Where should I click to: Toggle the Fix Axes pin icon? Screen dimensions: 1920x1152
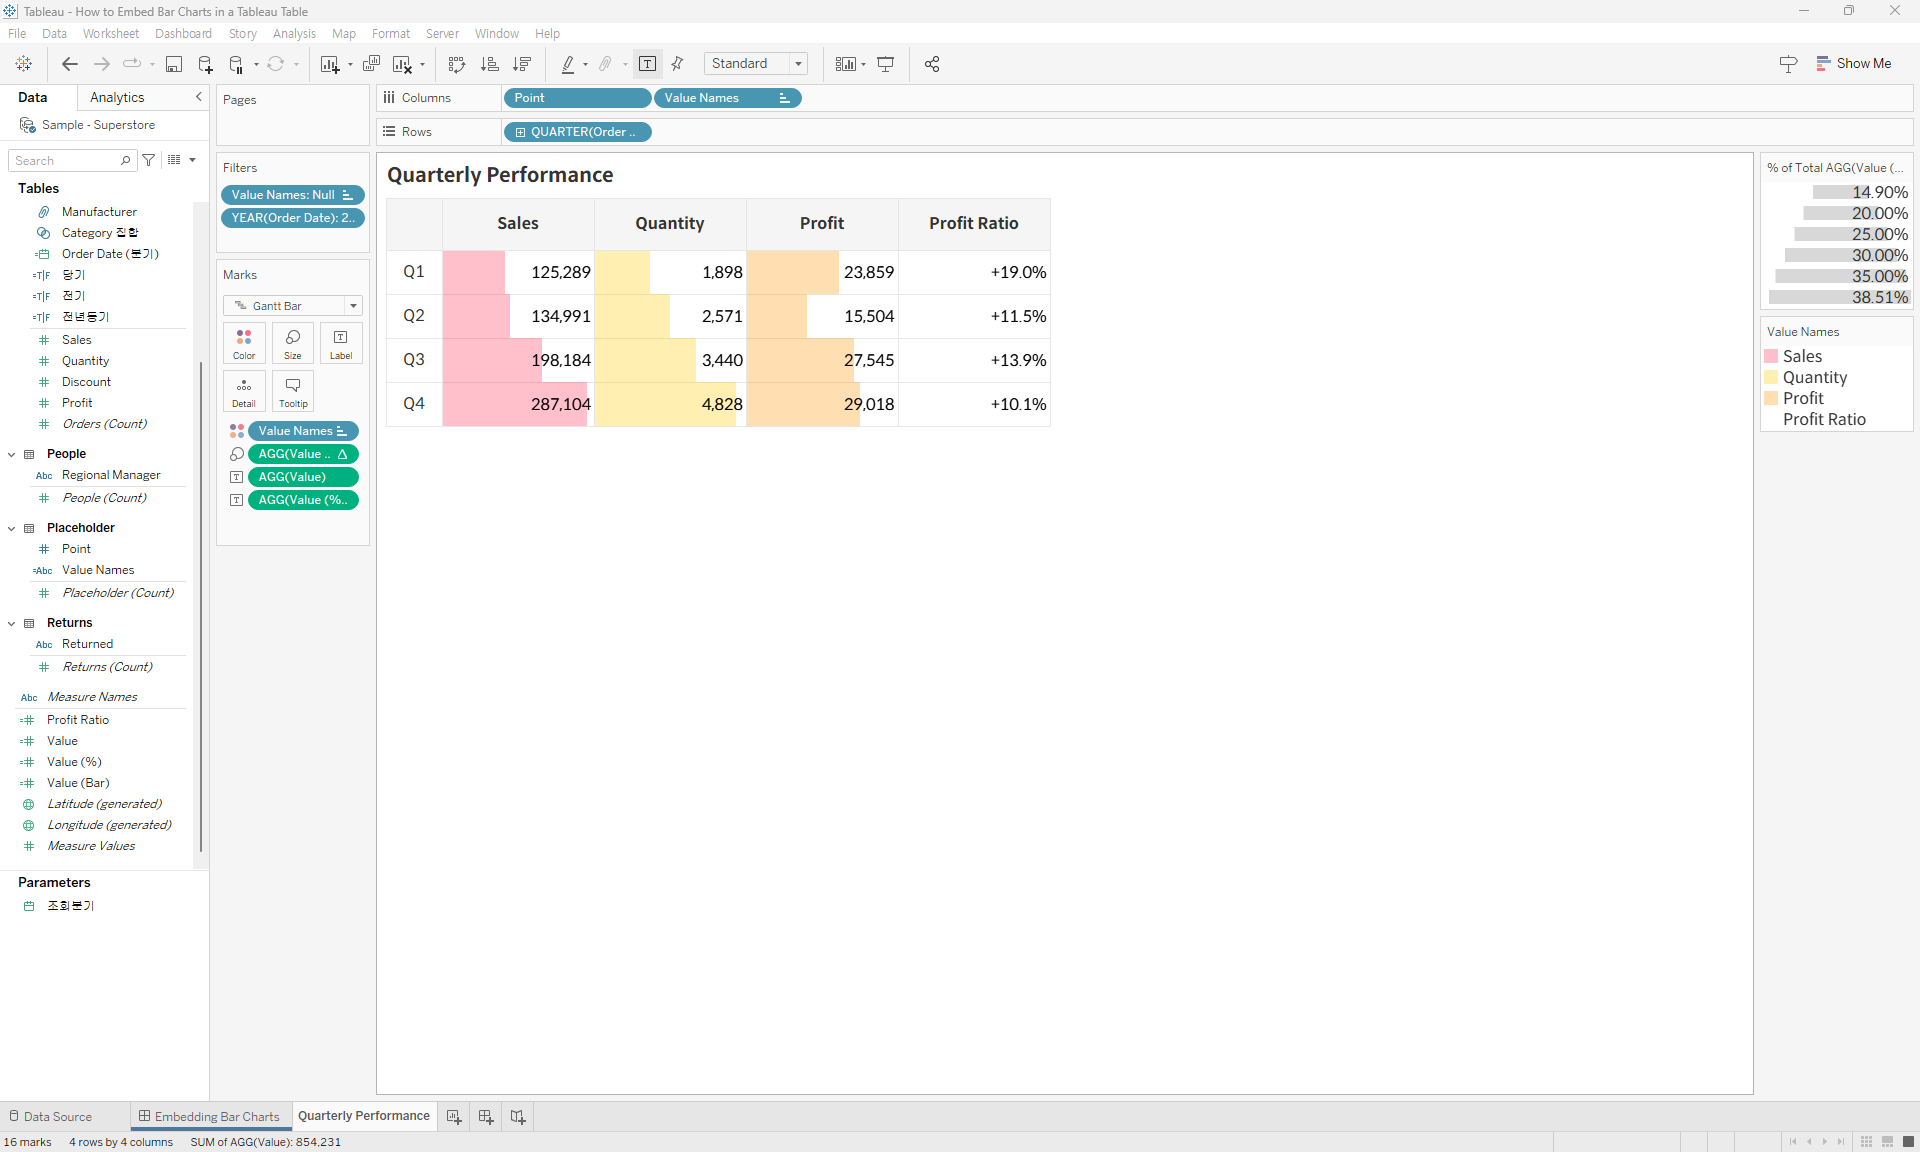(678, 64)
